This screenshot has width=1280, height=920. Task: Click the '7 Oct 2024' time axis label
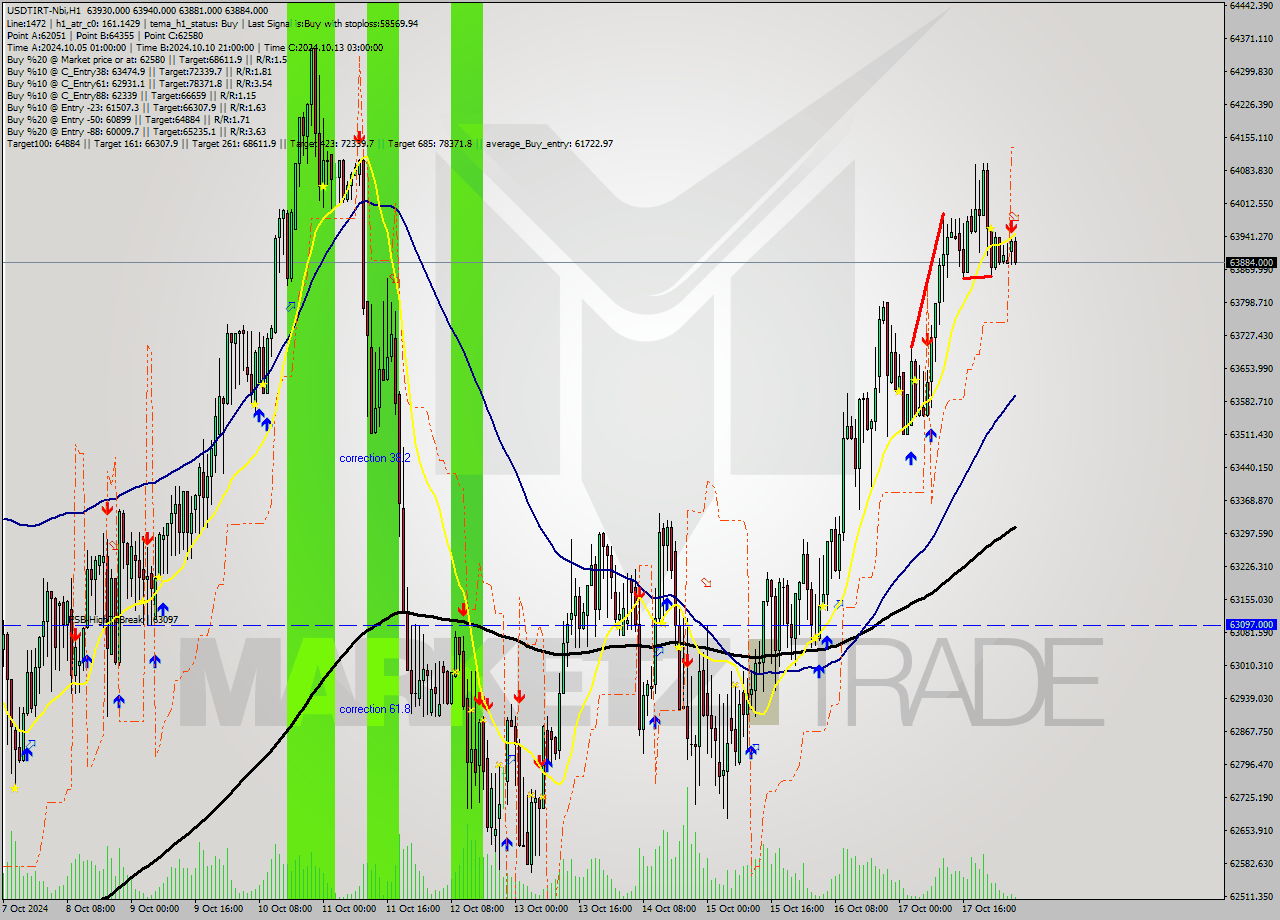(24, 909)
